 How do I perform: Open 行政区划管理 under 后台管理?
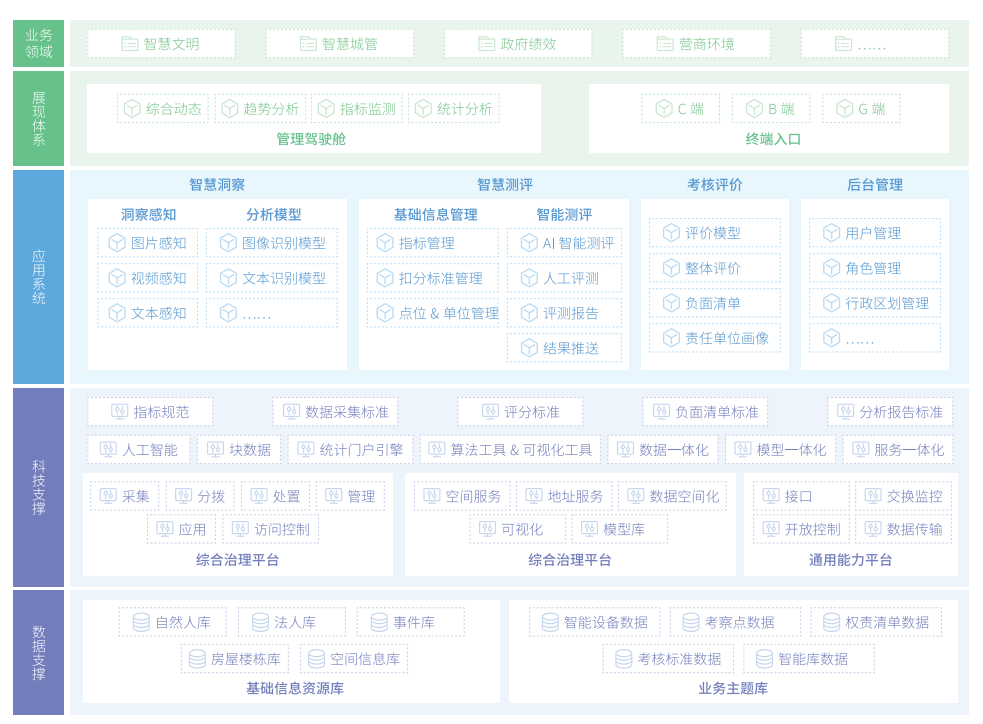tap(875, 303)
